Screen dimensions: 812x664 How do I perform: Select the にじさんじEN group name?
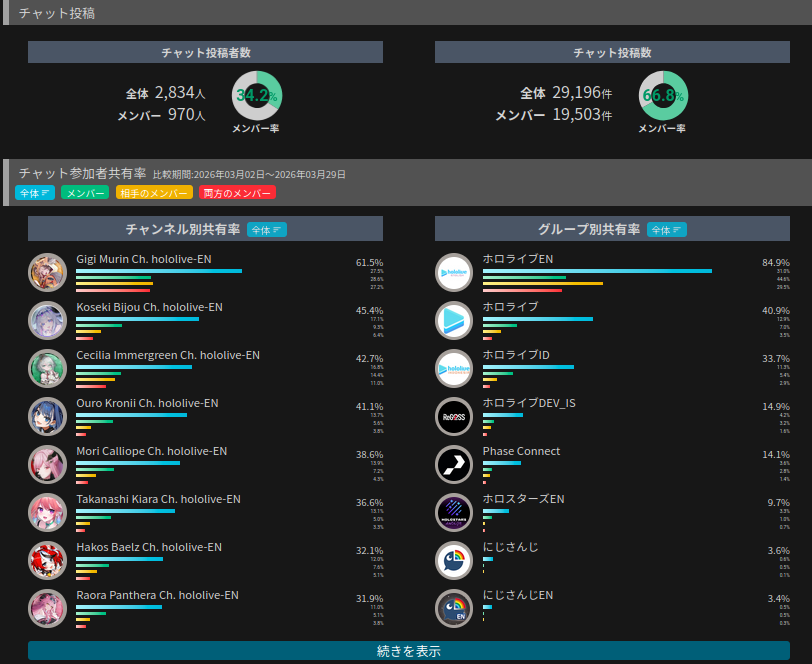click(518, 595)
